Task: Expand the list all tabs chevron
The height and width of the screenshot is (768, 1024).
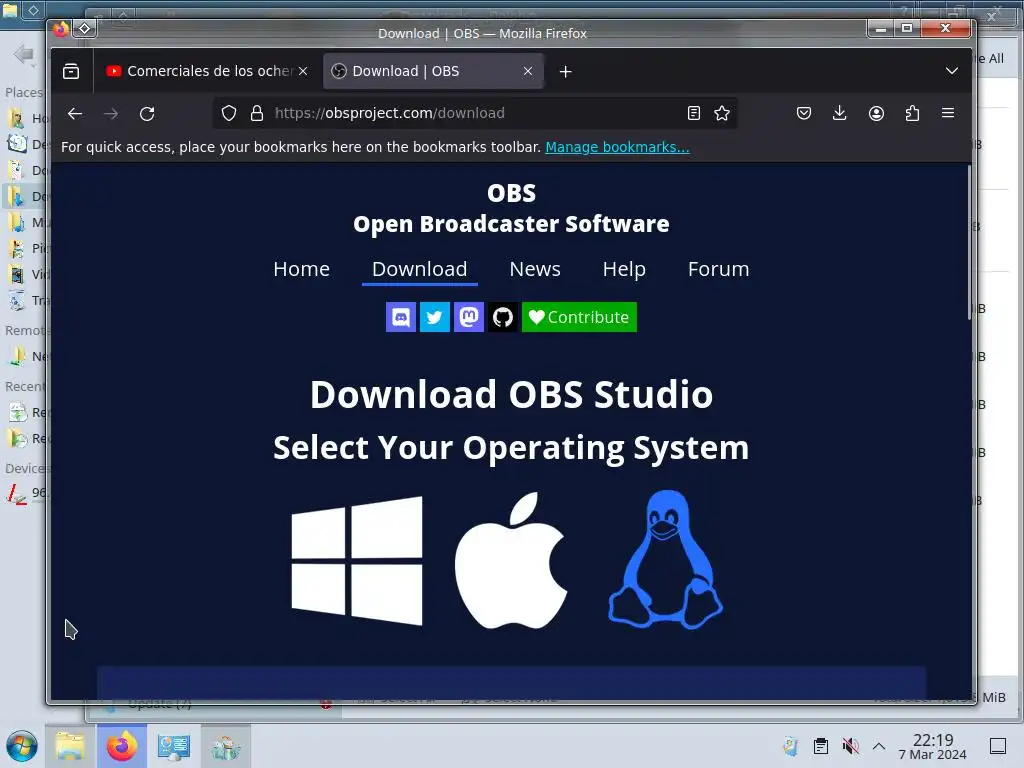Action: [952, 71]
